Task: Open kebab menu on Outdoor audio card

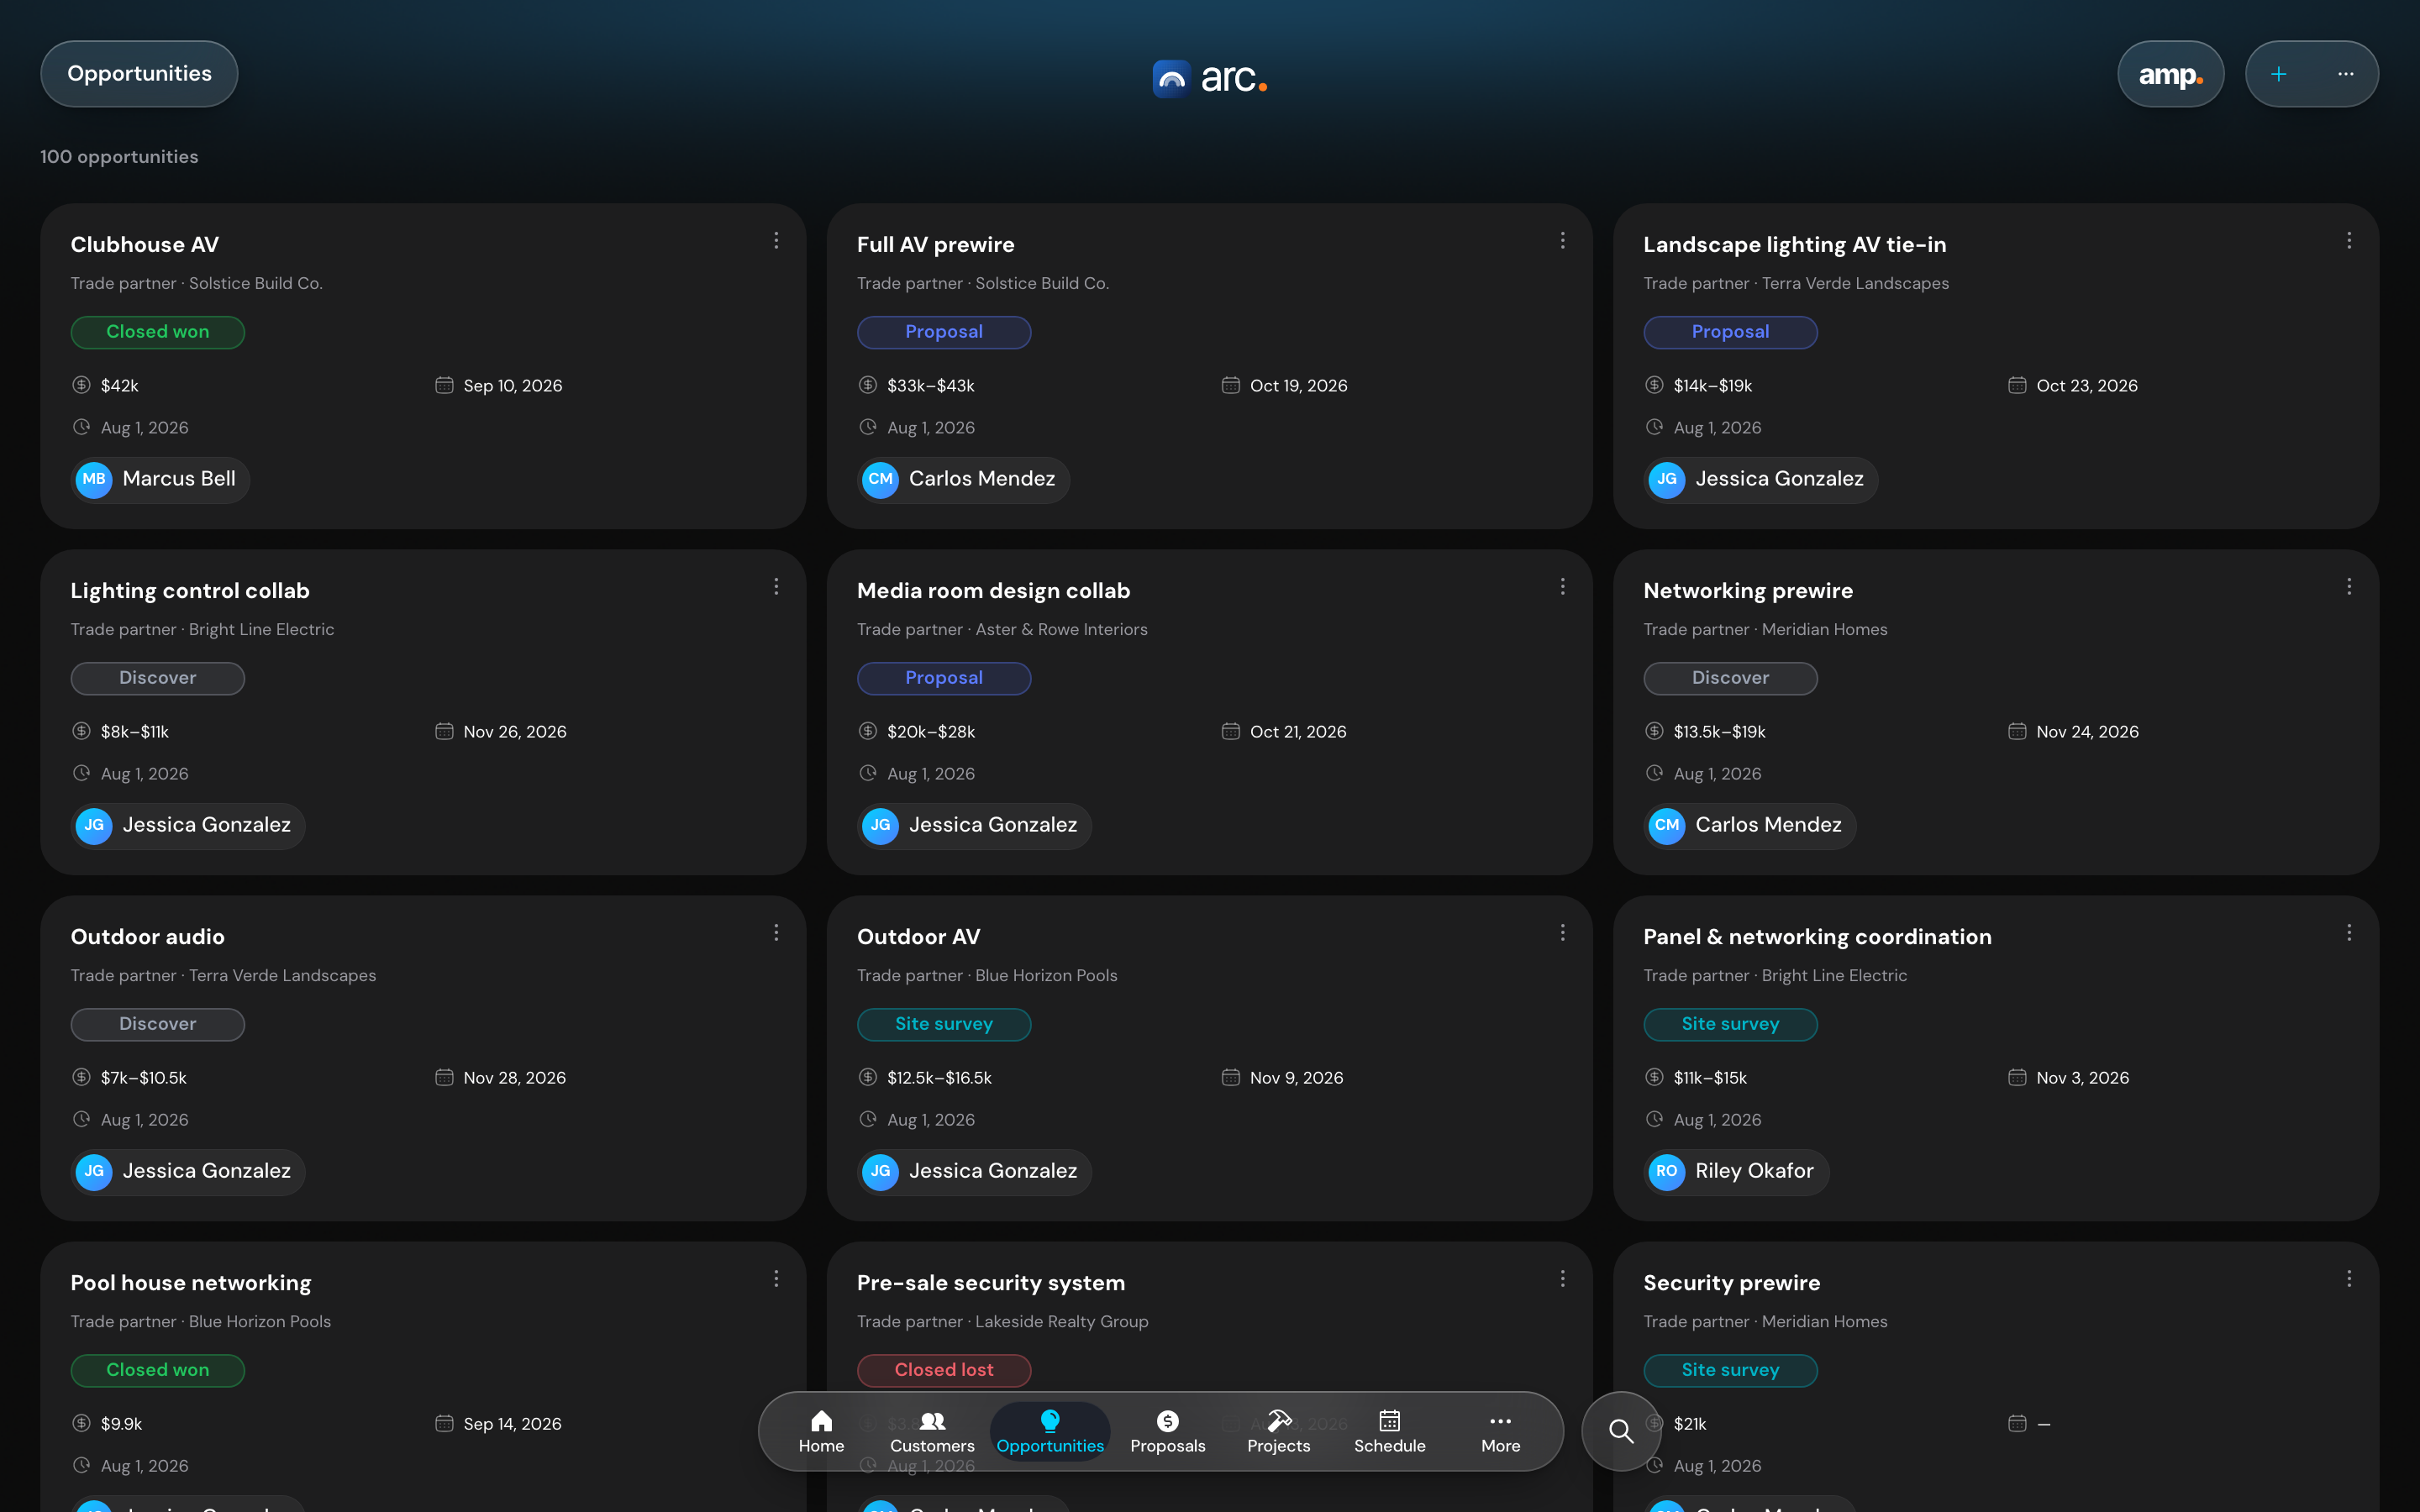Action: [x=776, y=933]
